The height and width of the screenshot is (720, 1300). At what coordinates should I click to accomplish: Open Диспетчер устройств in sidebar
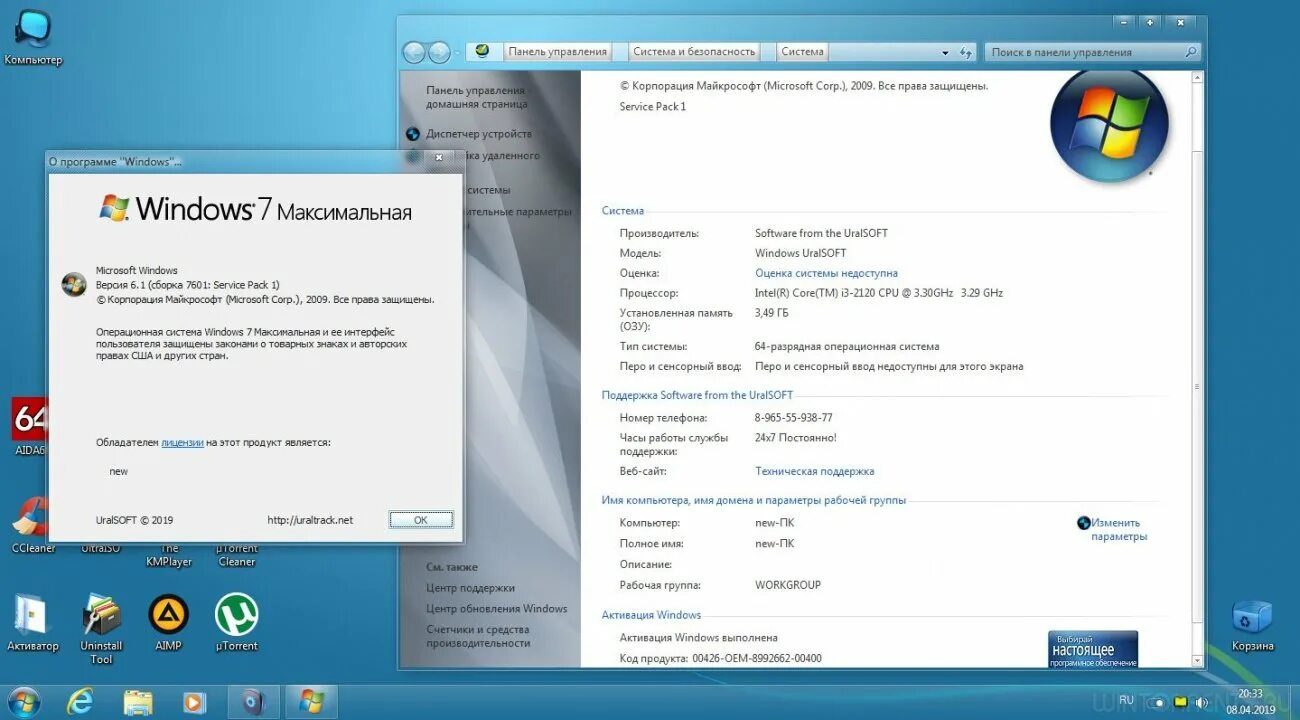(x=479, y=134)
